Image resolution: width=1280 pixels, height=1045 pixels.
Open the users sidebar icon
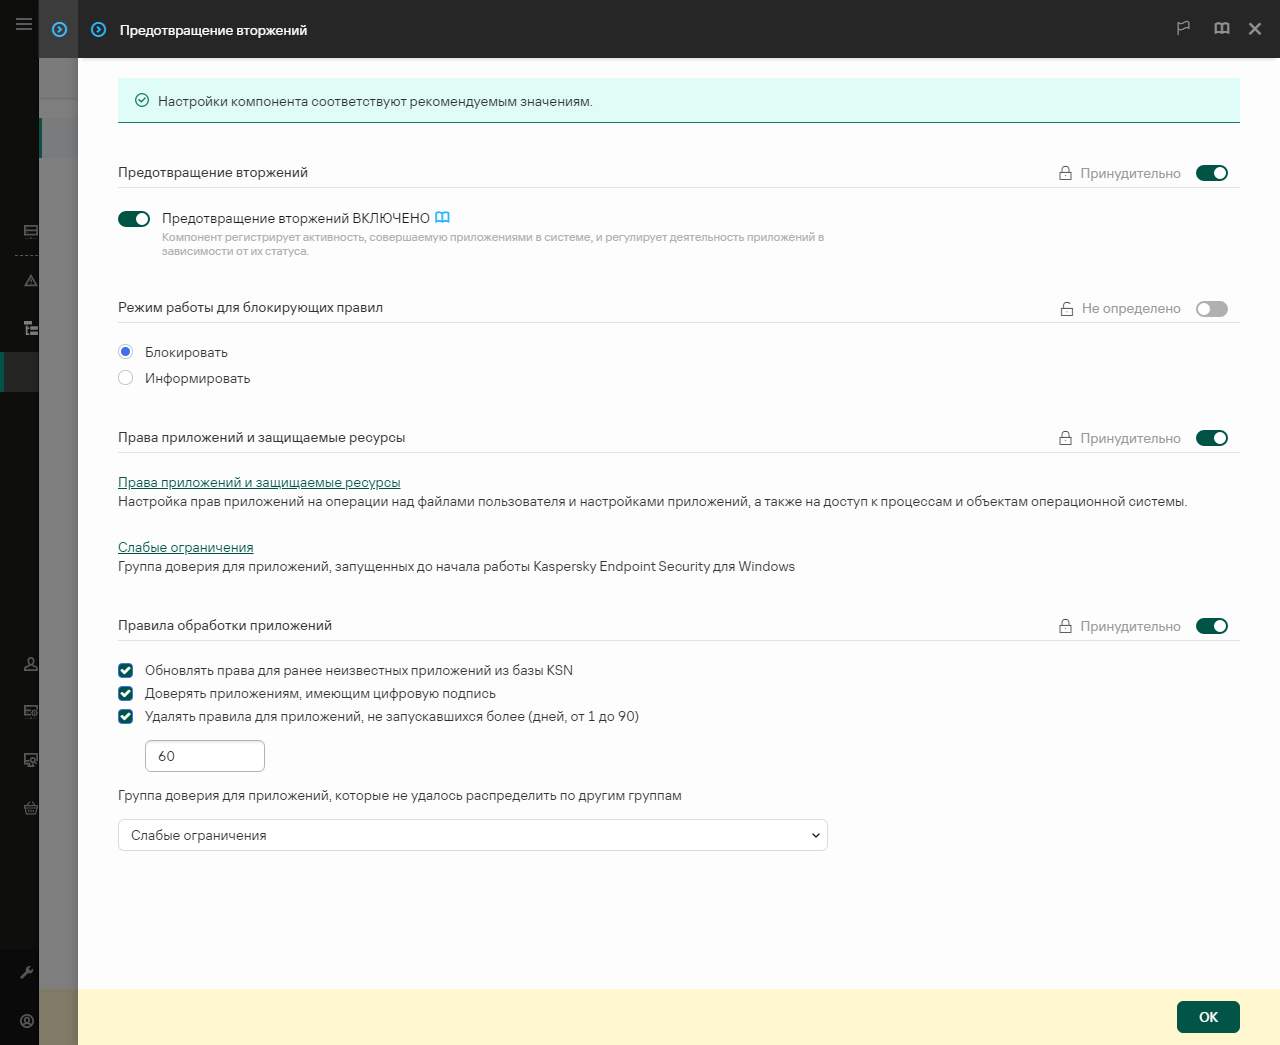click(x=31, y=663)
